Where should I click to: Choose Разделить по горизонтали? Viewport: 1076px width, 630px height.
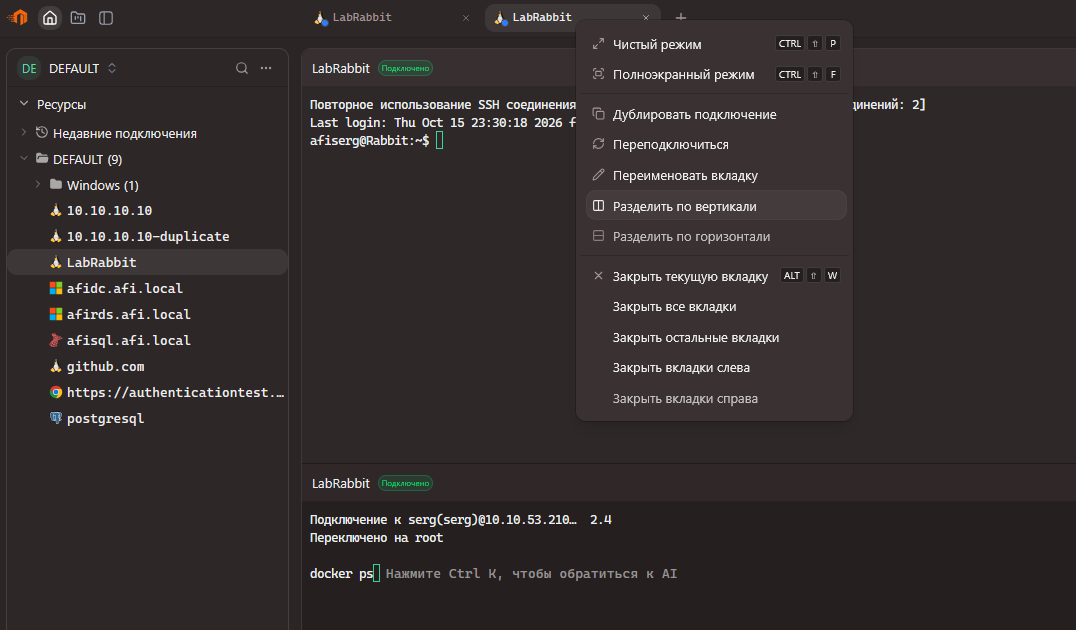point(716,237)
